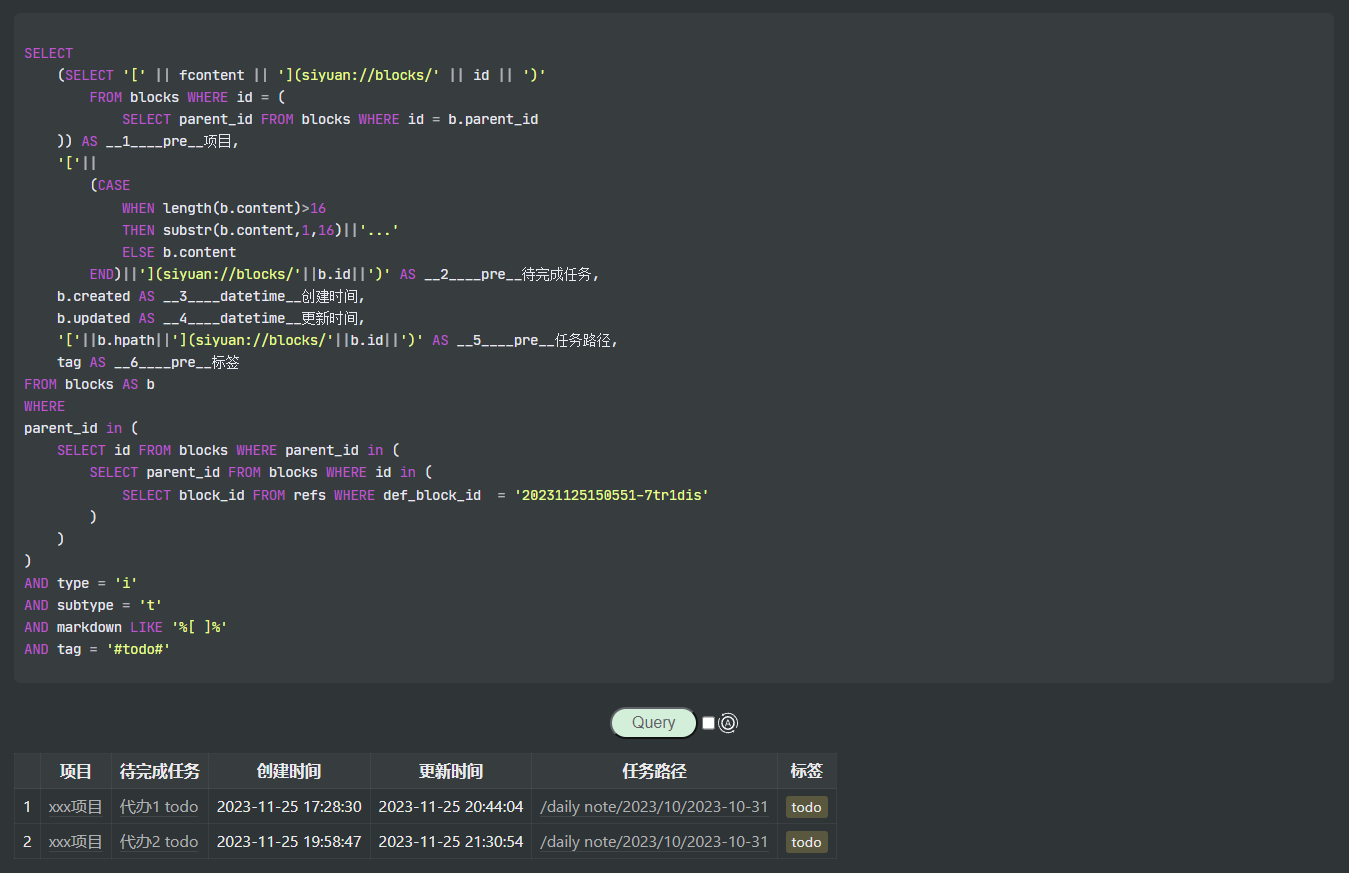Click the 标签 column header

[x=806, y=771]
